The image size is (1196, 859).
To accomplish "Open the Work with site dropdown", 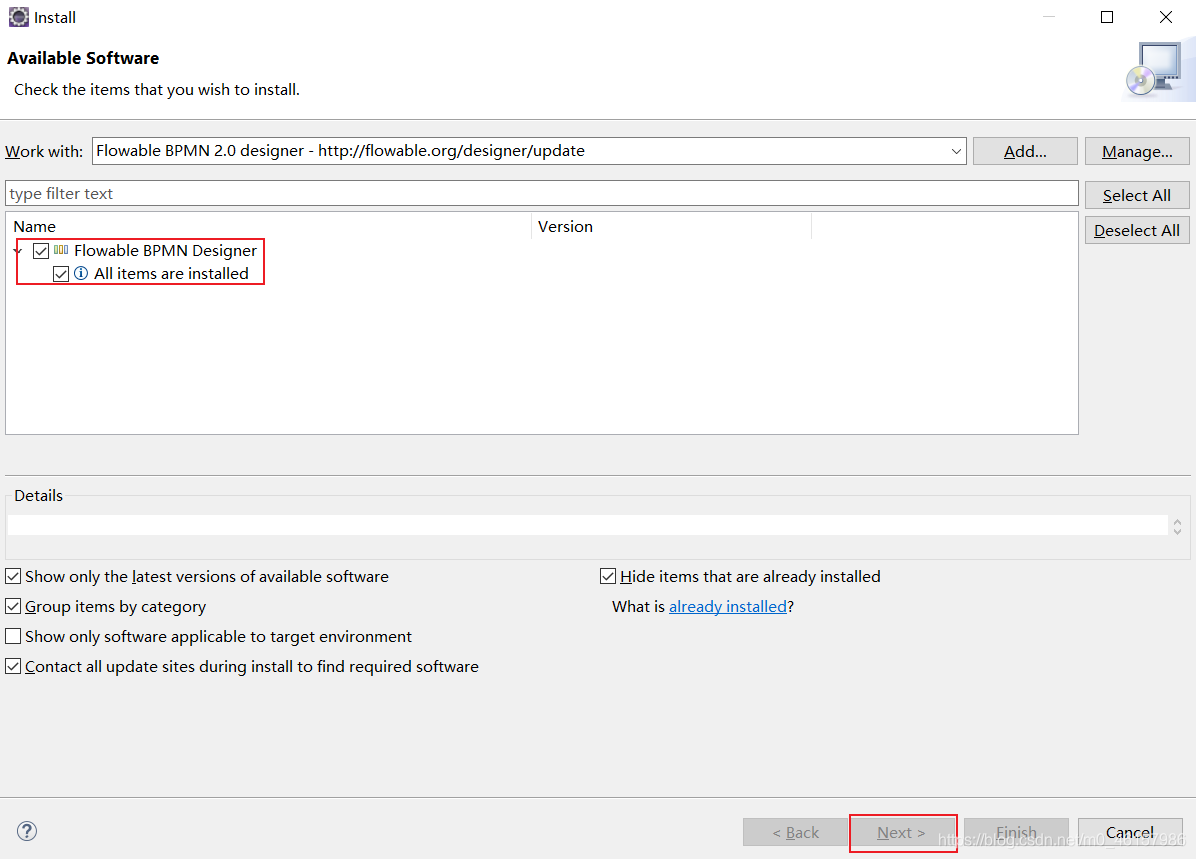I will tap(957, 151).
